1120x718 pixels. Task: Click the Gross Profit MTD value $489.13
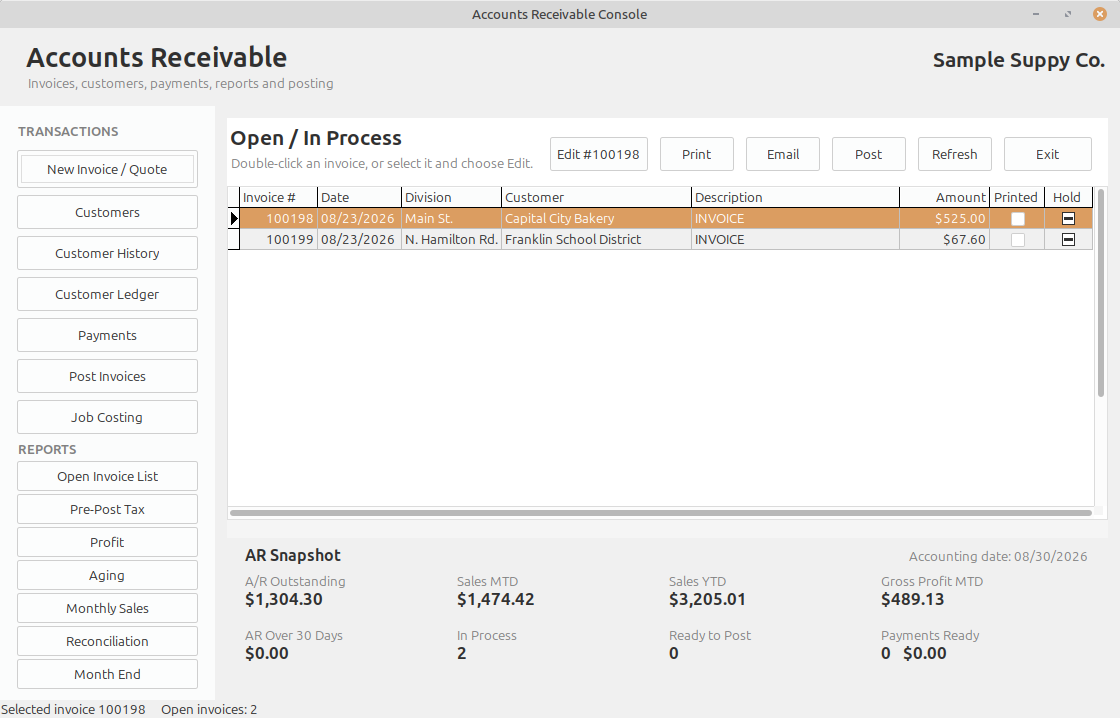tap(912, 599)
